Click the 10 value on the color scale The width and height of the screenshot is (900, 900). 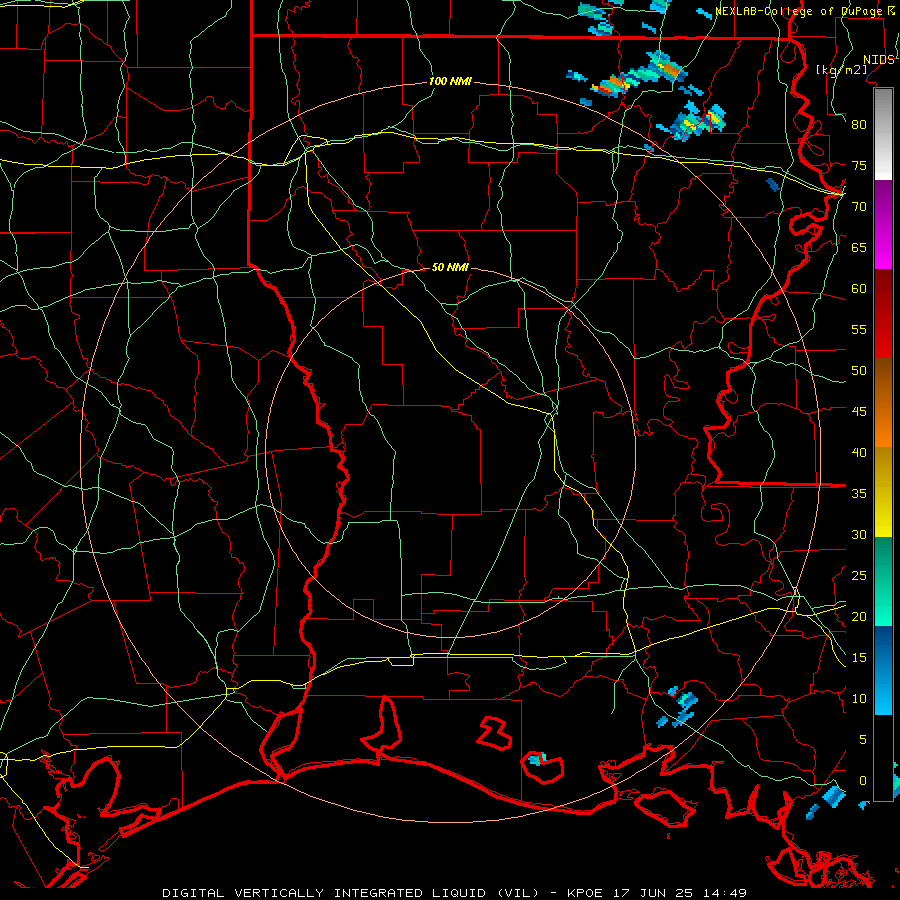coord(859,699)
